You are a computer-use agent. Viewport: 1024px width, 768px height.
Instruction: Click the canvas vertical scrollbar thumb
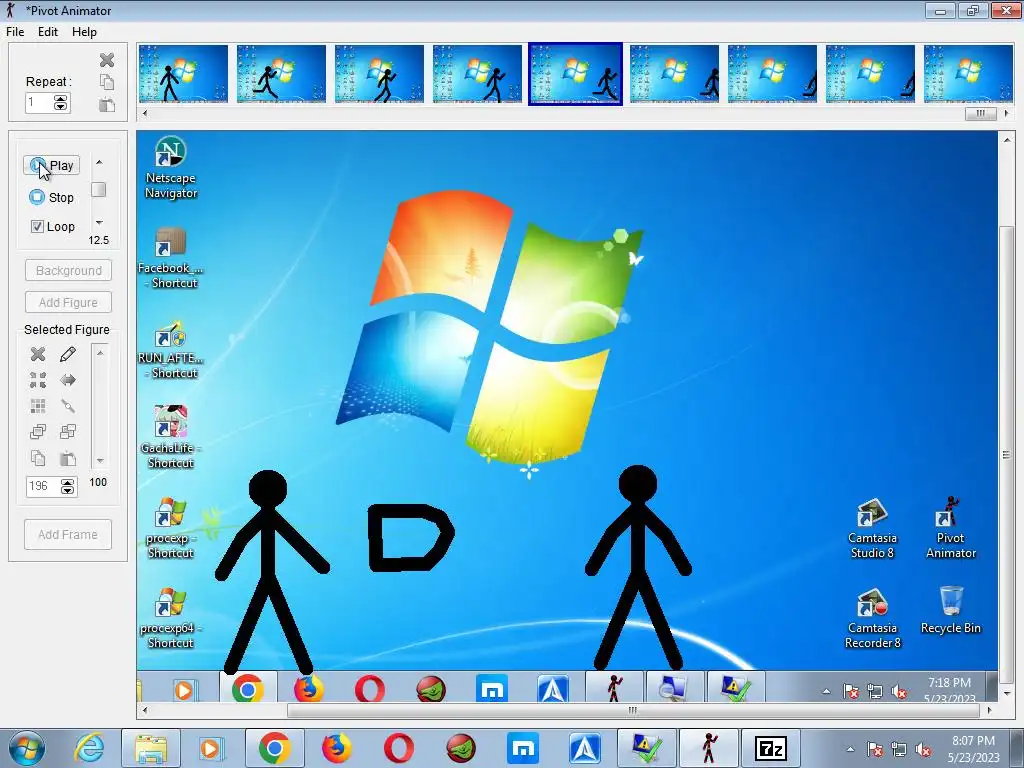point(1006,455)
